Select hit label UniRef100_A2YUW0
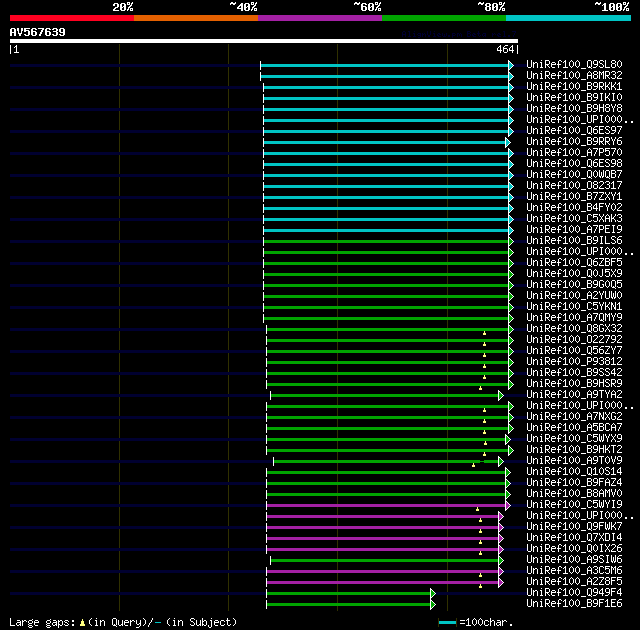This screenshot has width=640, height=630. [x=574, y=295]
